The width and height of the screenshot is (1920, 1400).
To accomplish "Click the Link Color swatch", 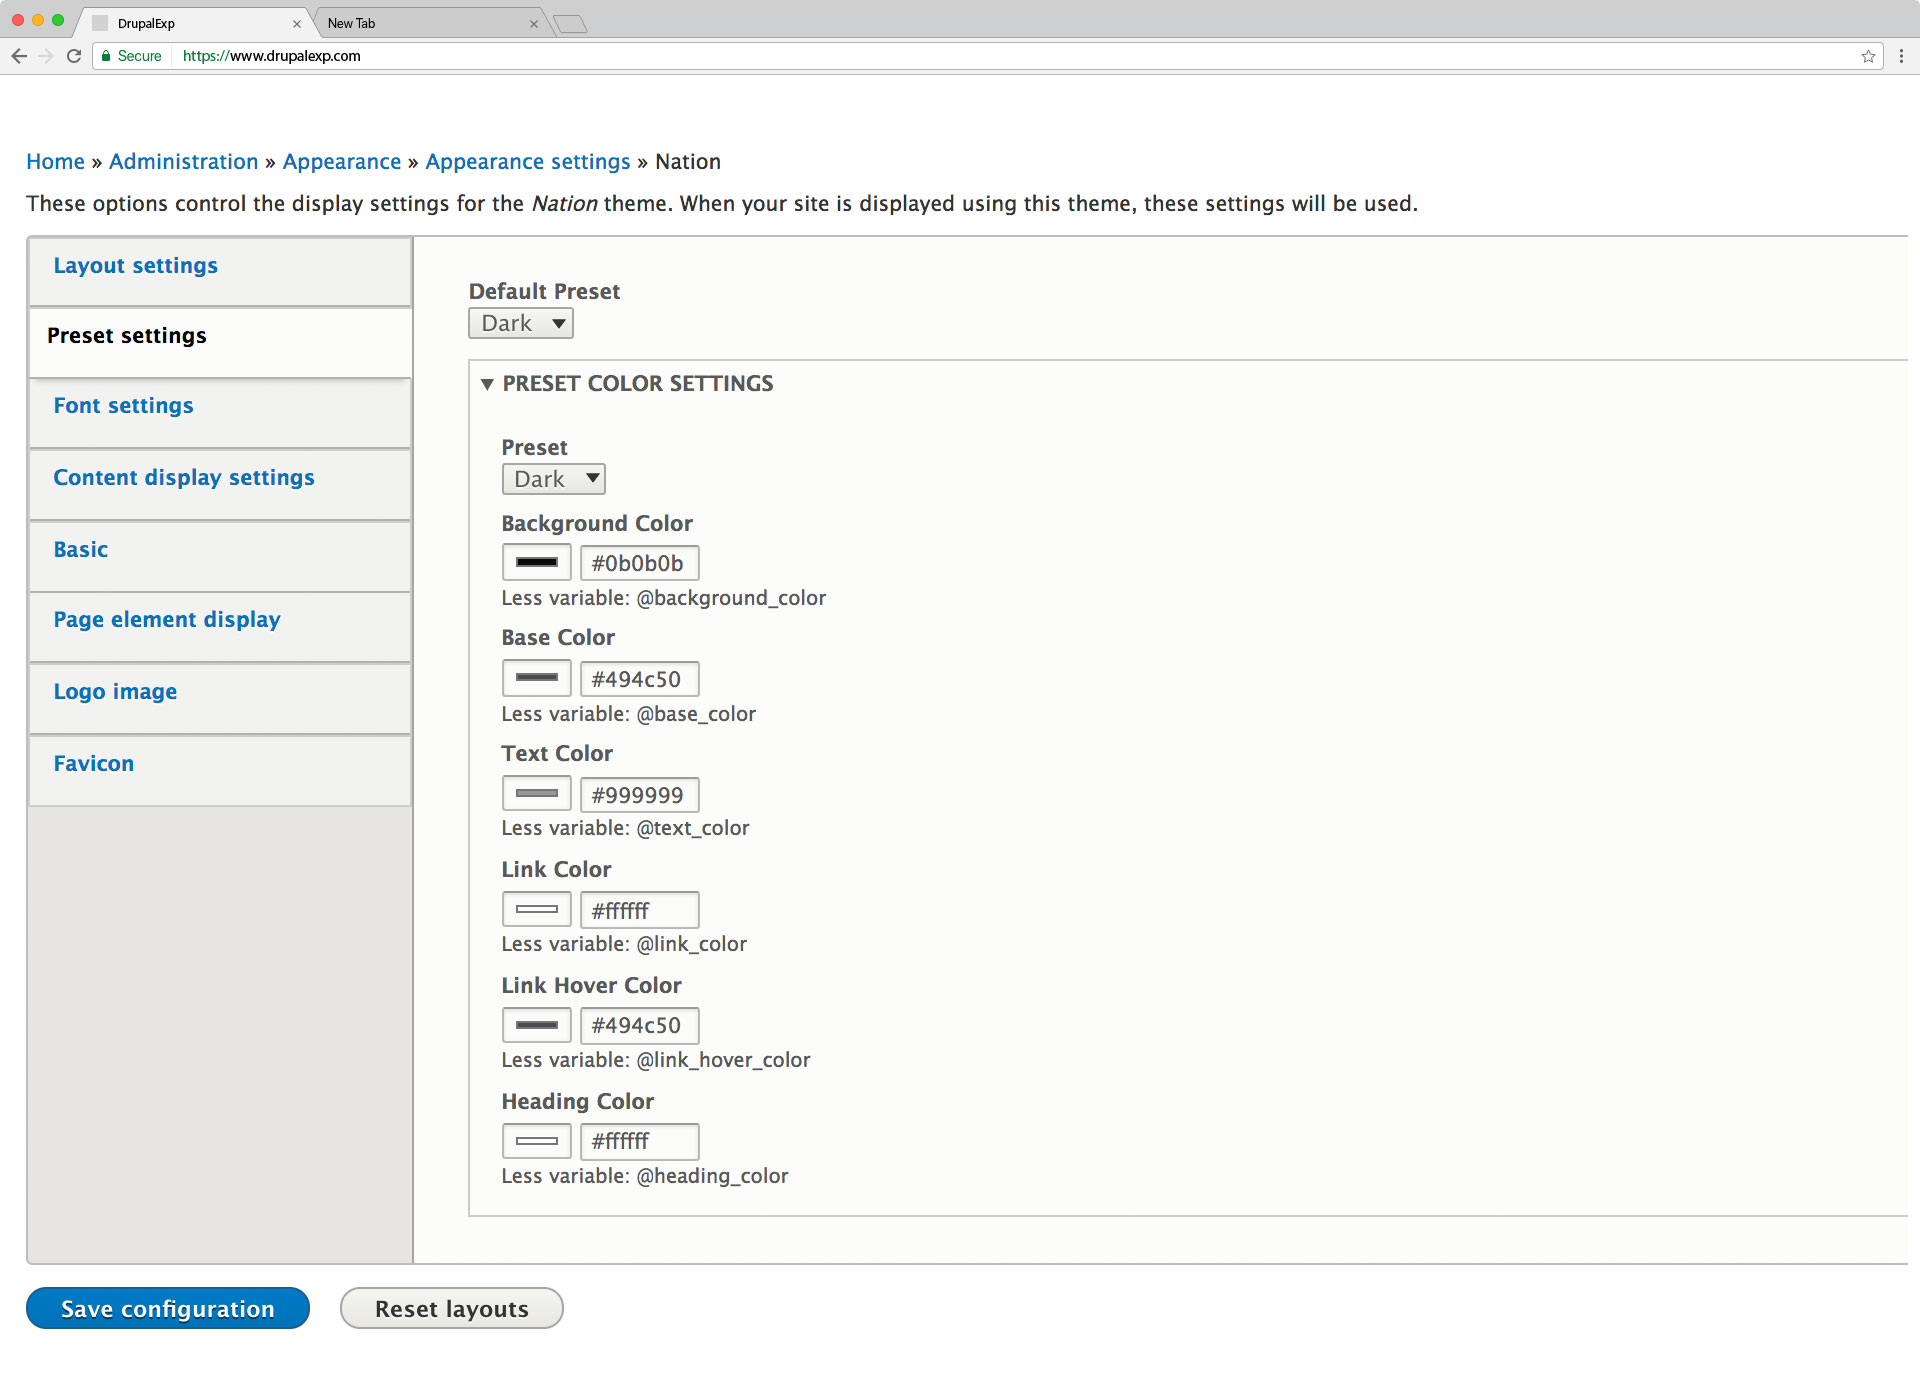I will click(x=536, y=909).
